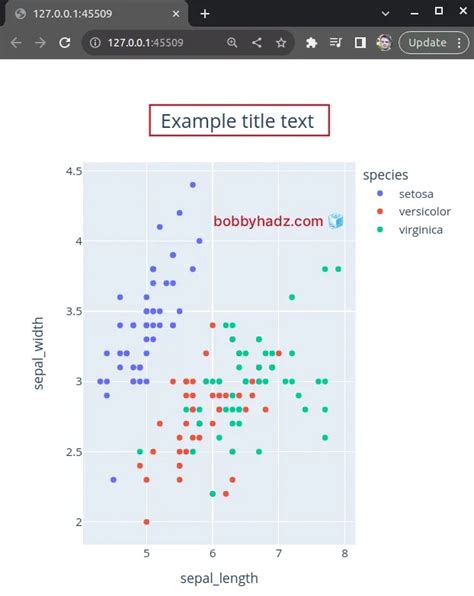The image size is (474, 596).
Task: Toggle setosa visibility in the legend
Action: pyautogui.click(x=404, y=194)
